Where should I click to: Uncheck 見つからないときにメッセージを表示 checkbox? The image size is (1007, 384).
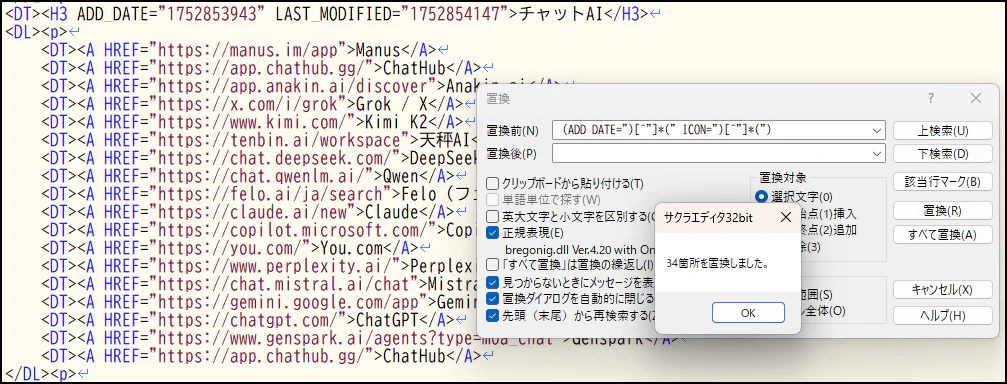(493, 282)
